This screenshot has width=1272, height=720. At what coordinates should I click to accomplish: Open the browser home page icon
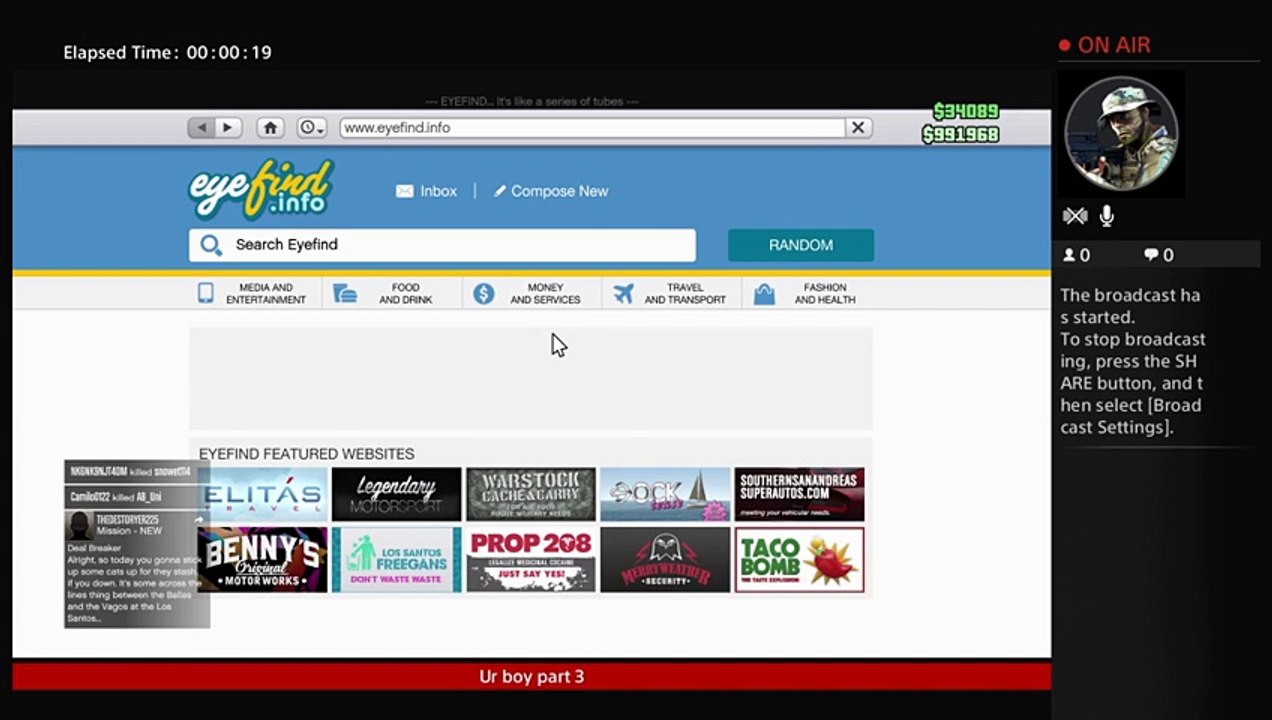(270, 128)
